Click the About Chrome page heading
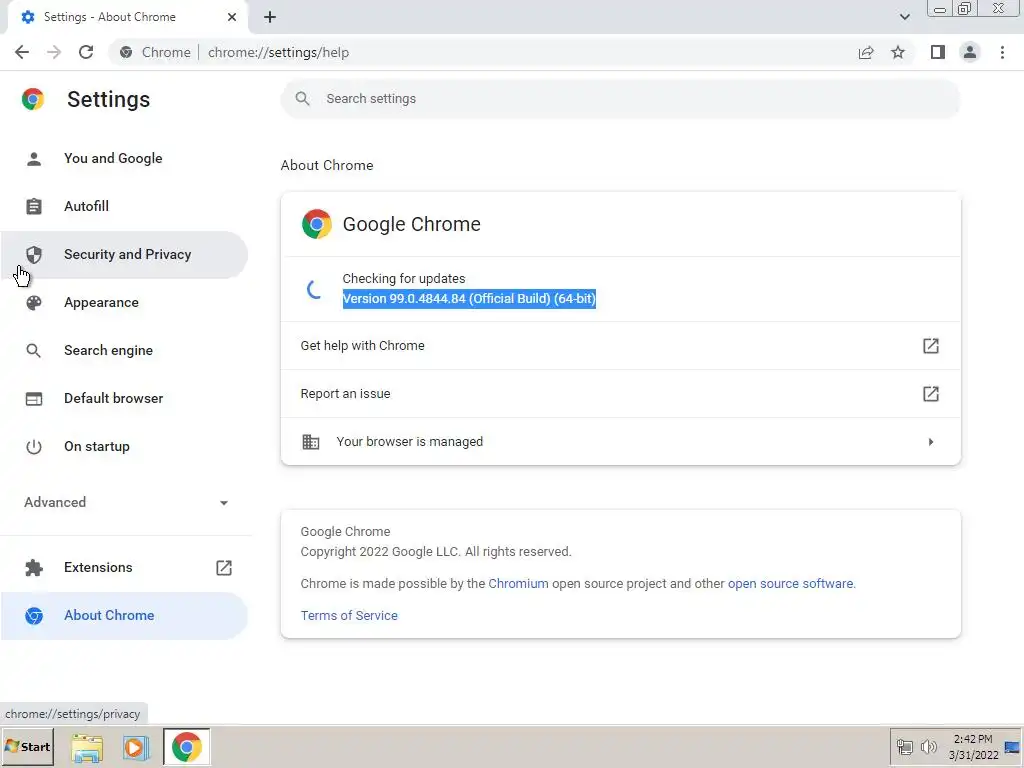The width and height of the screenshot is (1024, 768). pyautogui.click(x=327, y=165)
